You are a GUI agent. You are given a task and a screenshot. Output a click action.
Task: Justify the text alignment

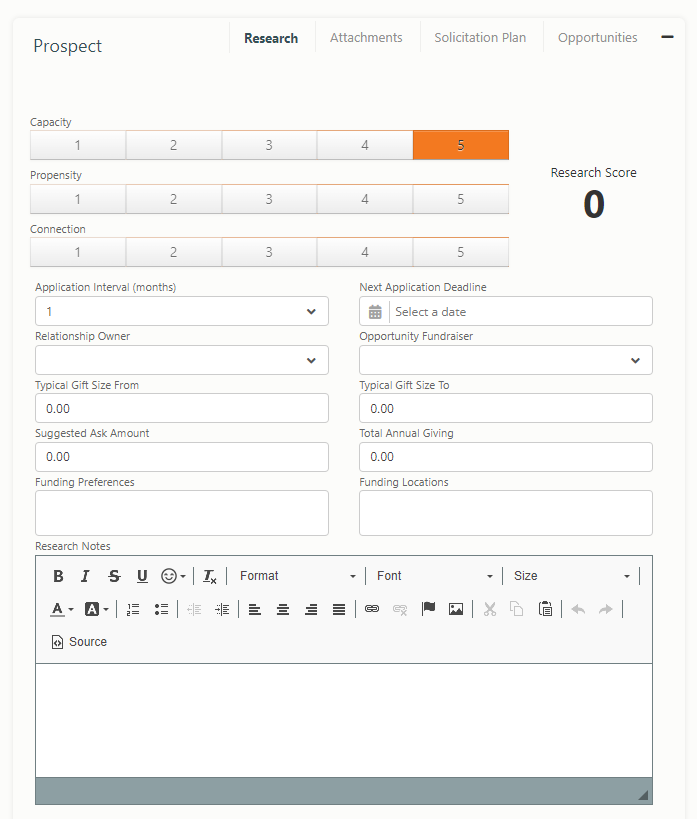tap(339, 609)
